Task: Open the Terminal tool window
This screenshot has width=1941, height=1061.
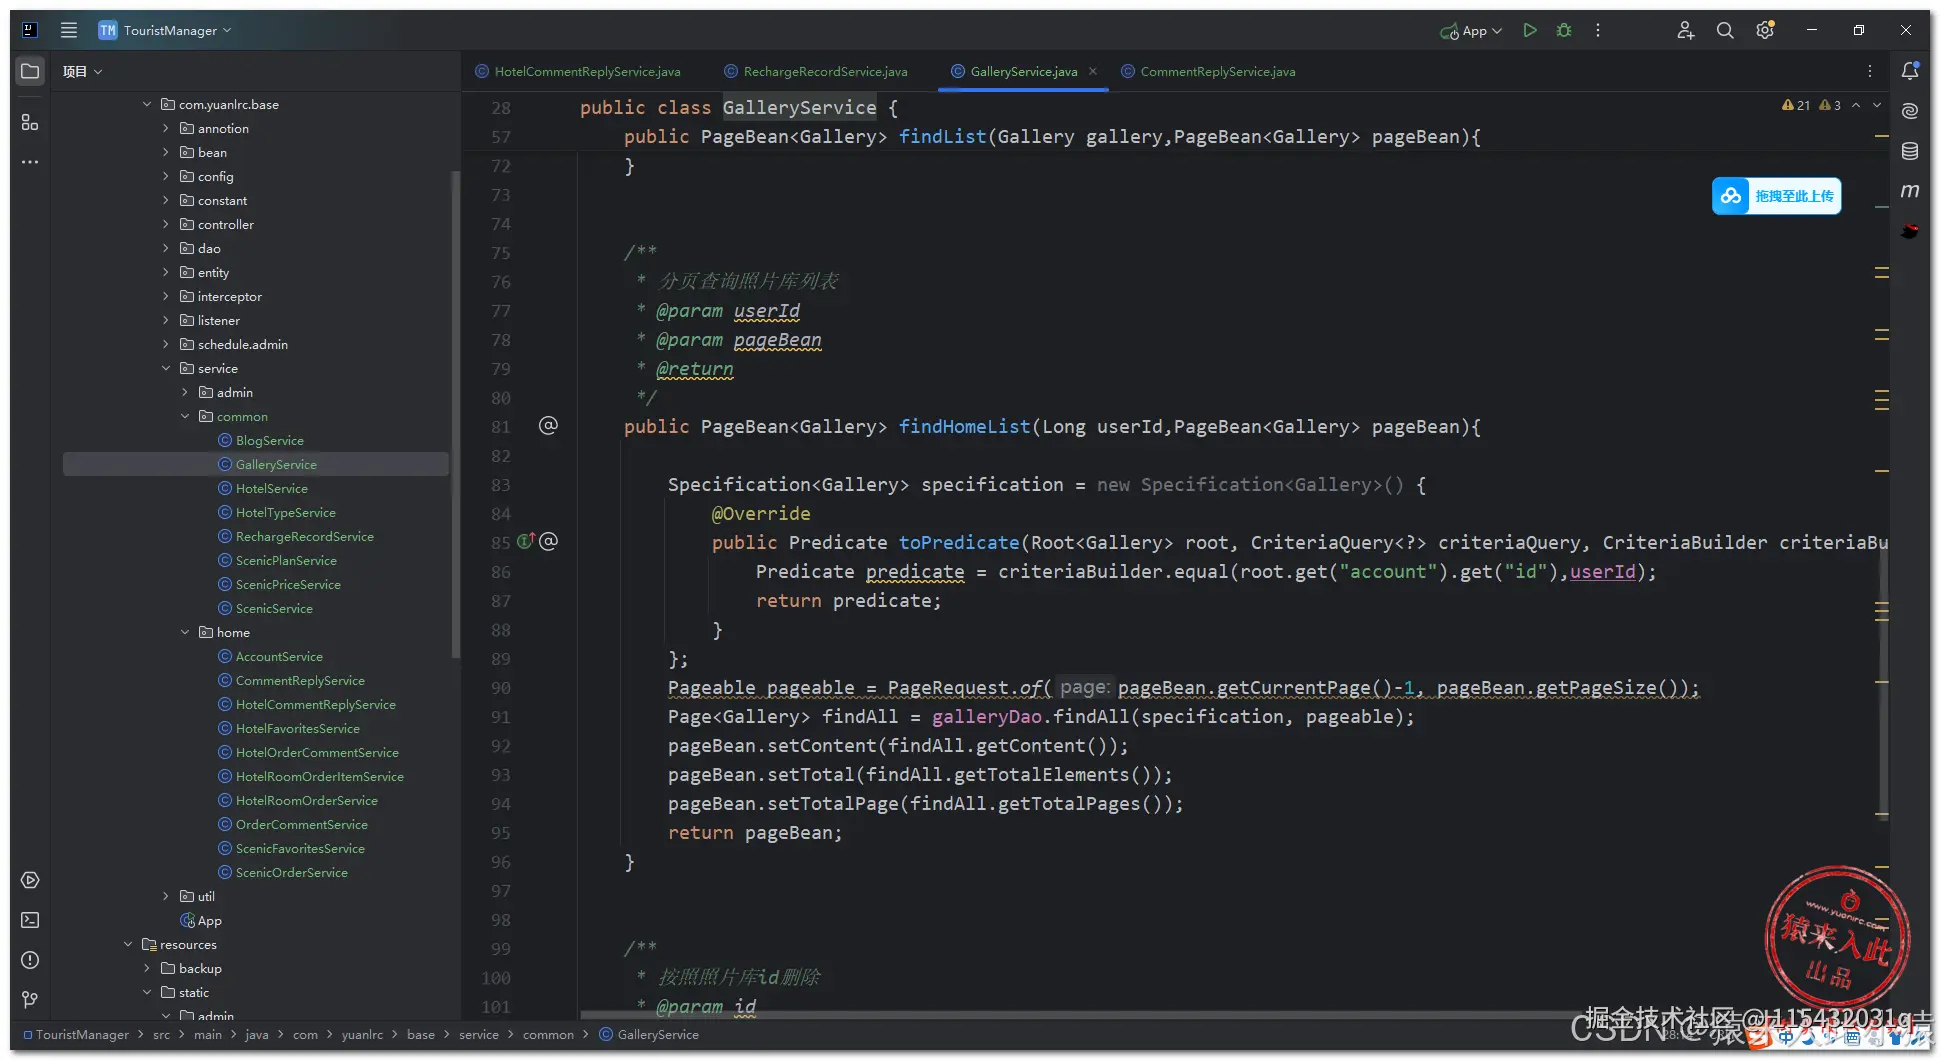Action: (30, 920)
